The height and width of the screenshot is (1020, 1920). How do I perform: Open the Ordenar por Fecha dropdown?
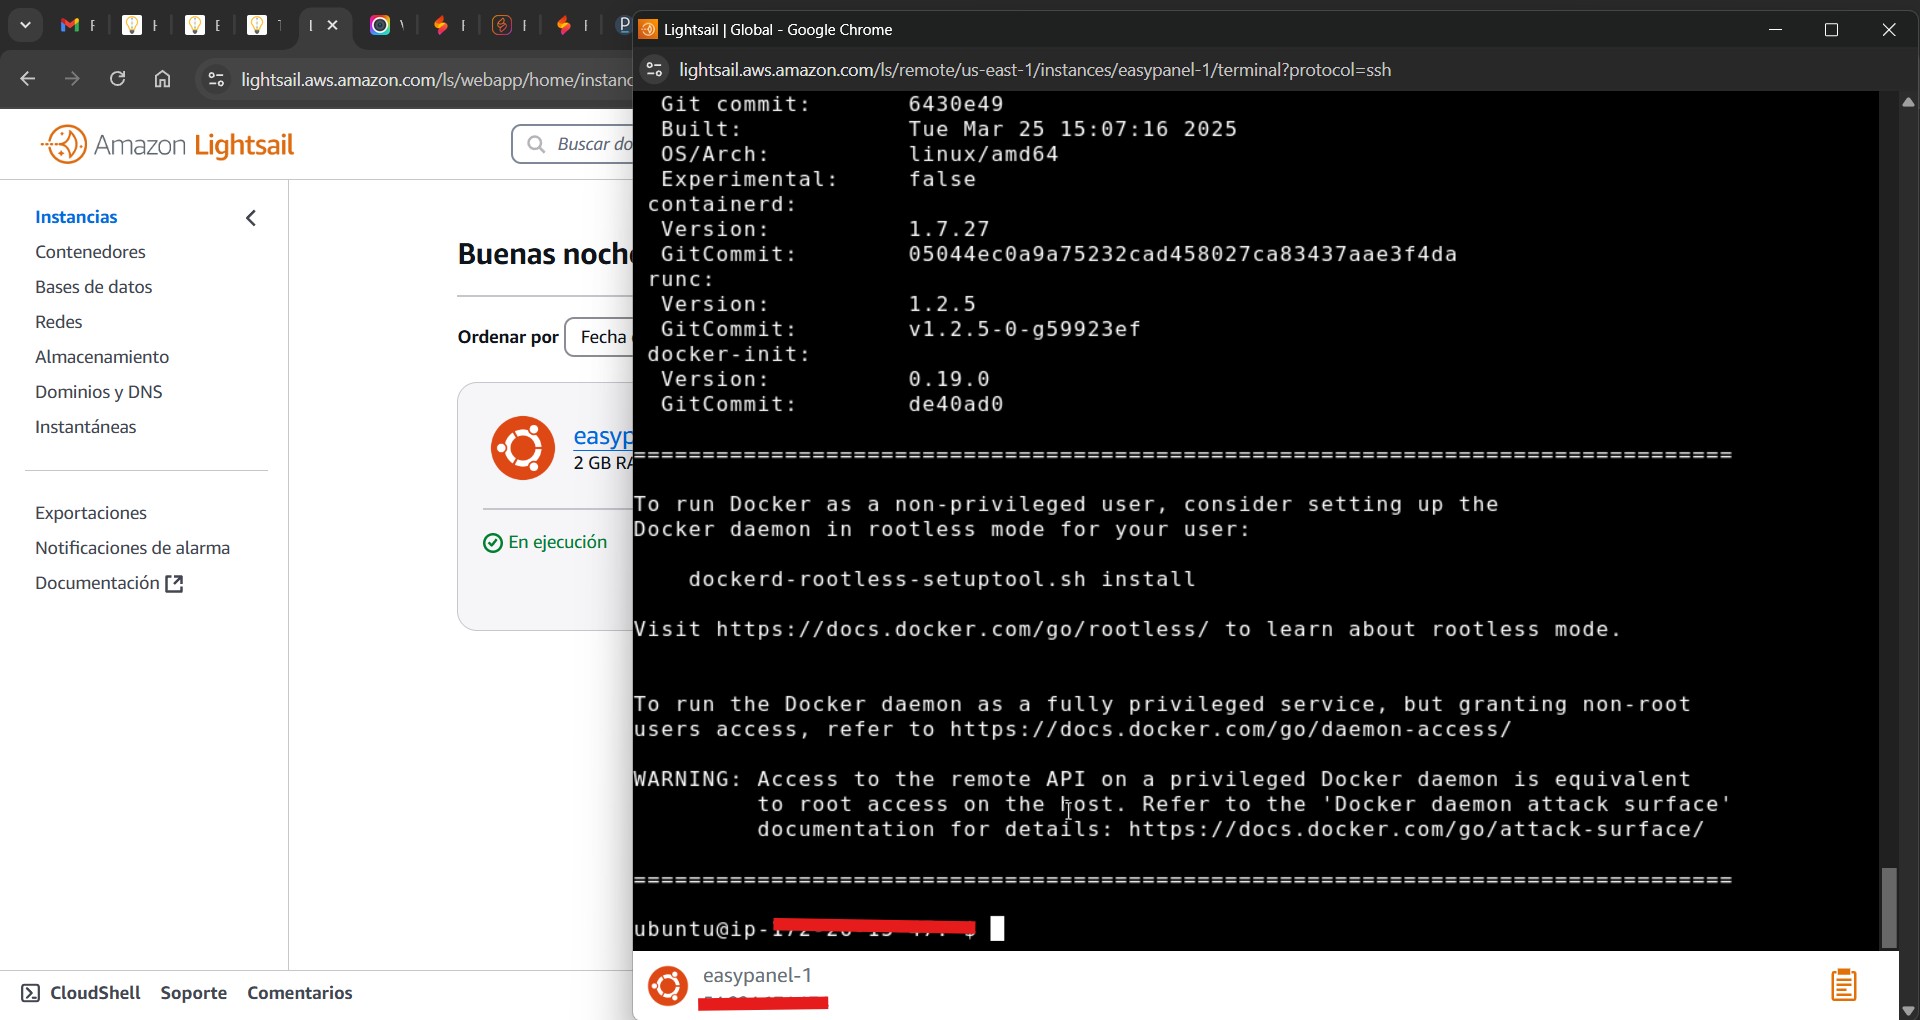[x=599, y=337]
